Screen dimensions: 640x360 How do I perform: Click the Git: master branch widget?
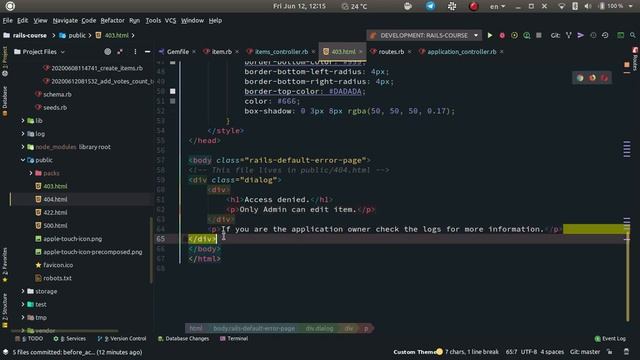pyautogui.click(x=584, y=352)
